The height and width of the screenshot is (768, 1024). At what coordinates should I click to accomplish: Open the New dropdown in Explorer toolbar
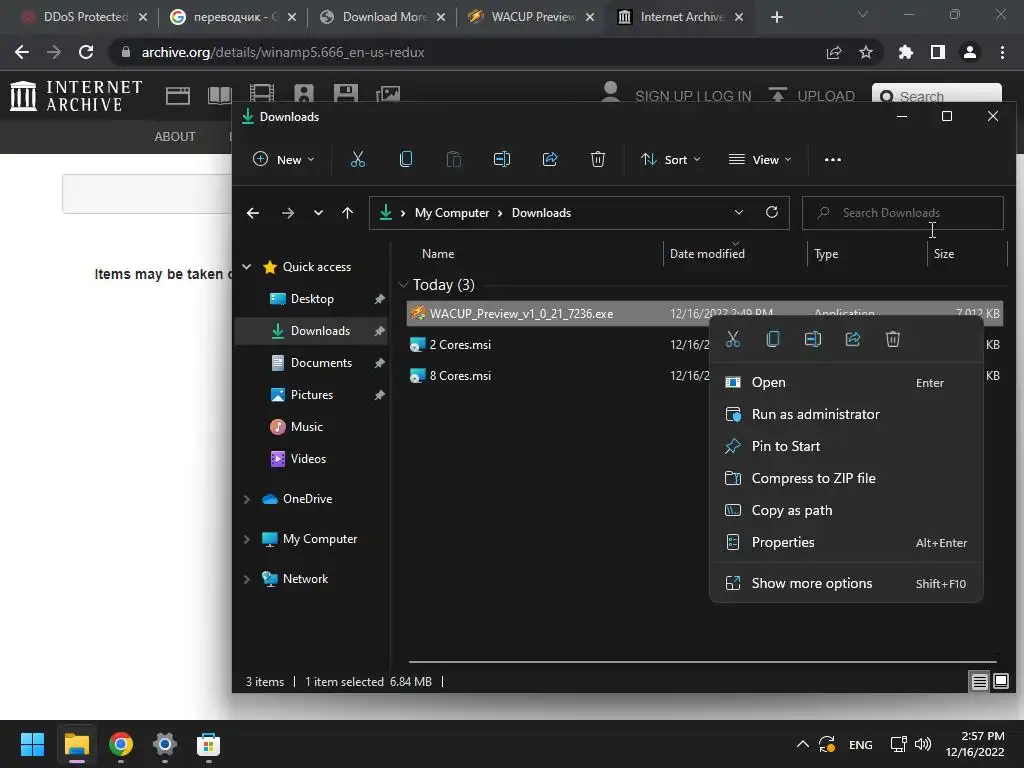(x=283, y=159)
